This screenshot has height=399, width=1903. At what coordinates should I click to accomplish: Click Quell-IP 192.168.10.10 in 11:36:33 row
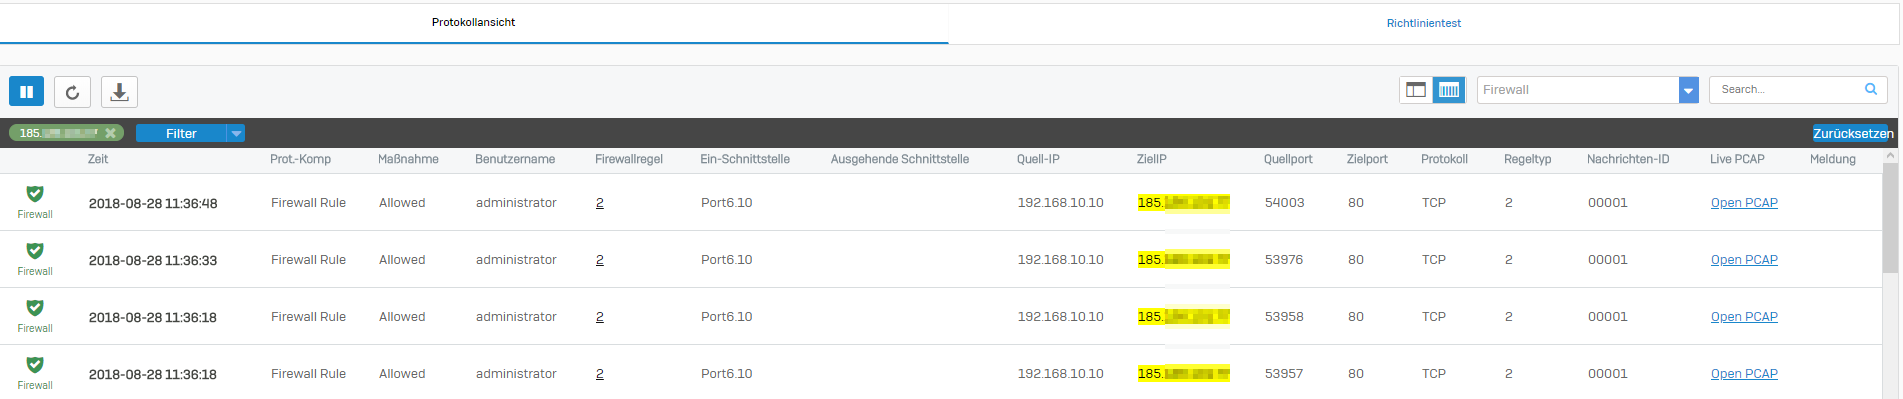pos(1061,259)
